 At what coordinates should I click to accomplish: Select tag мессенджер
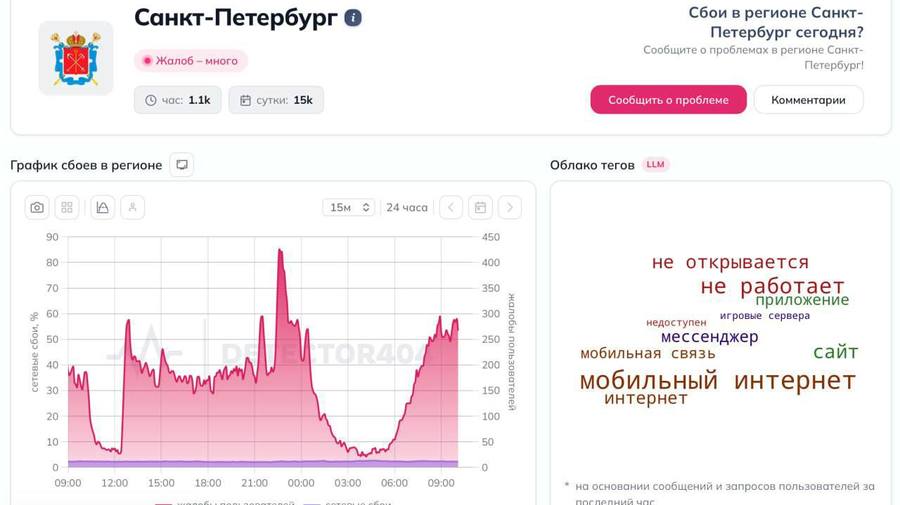(x=709, y=337)
